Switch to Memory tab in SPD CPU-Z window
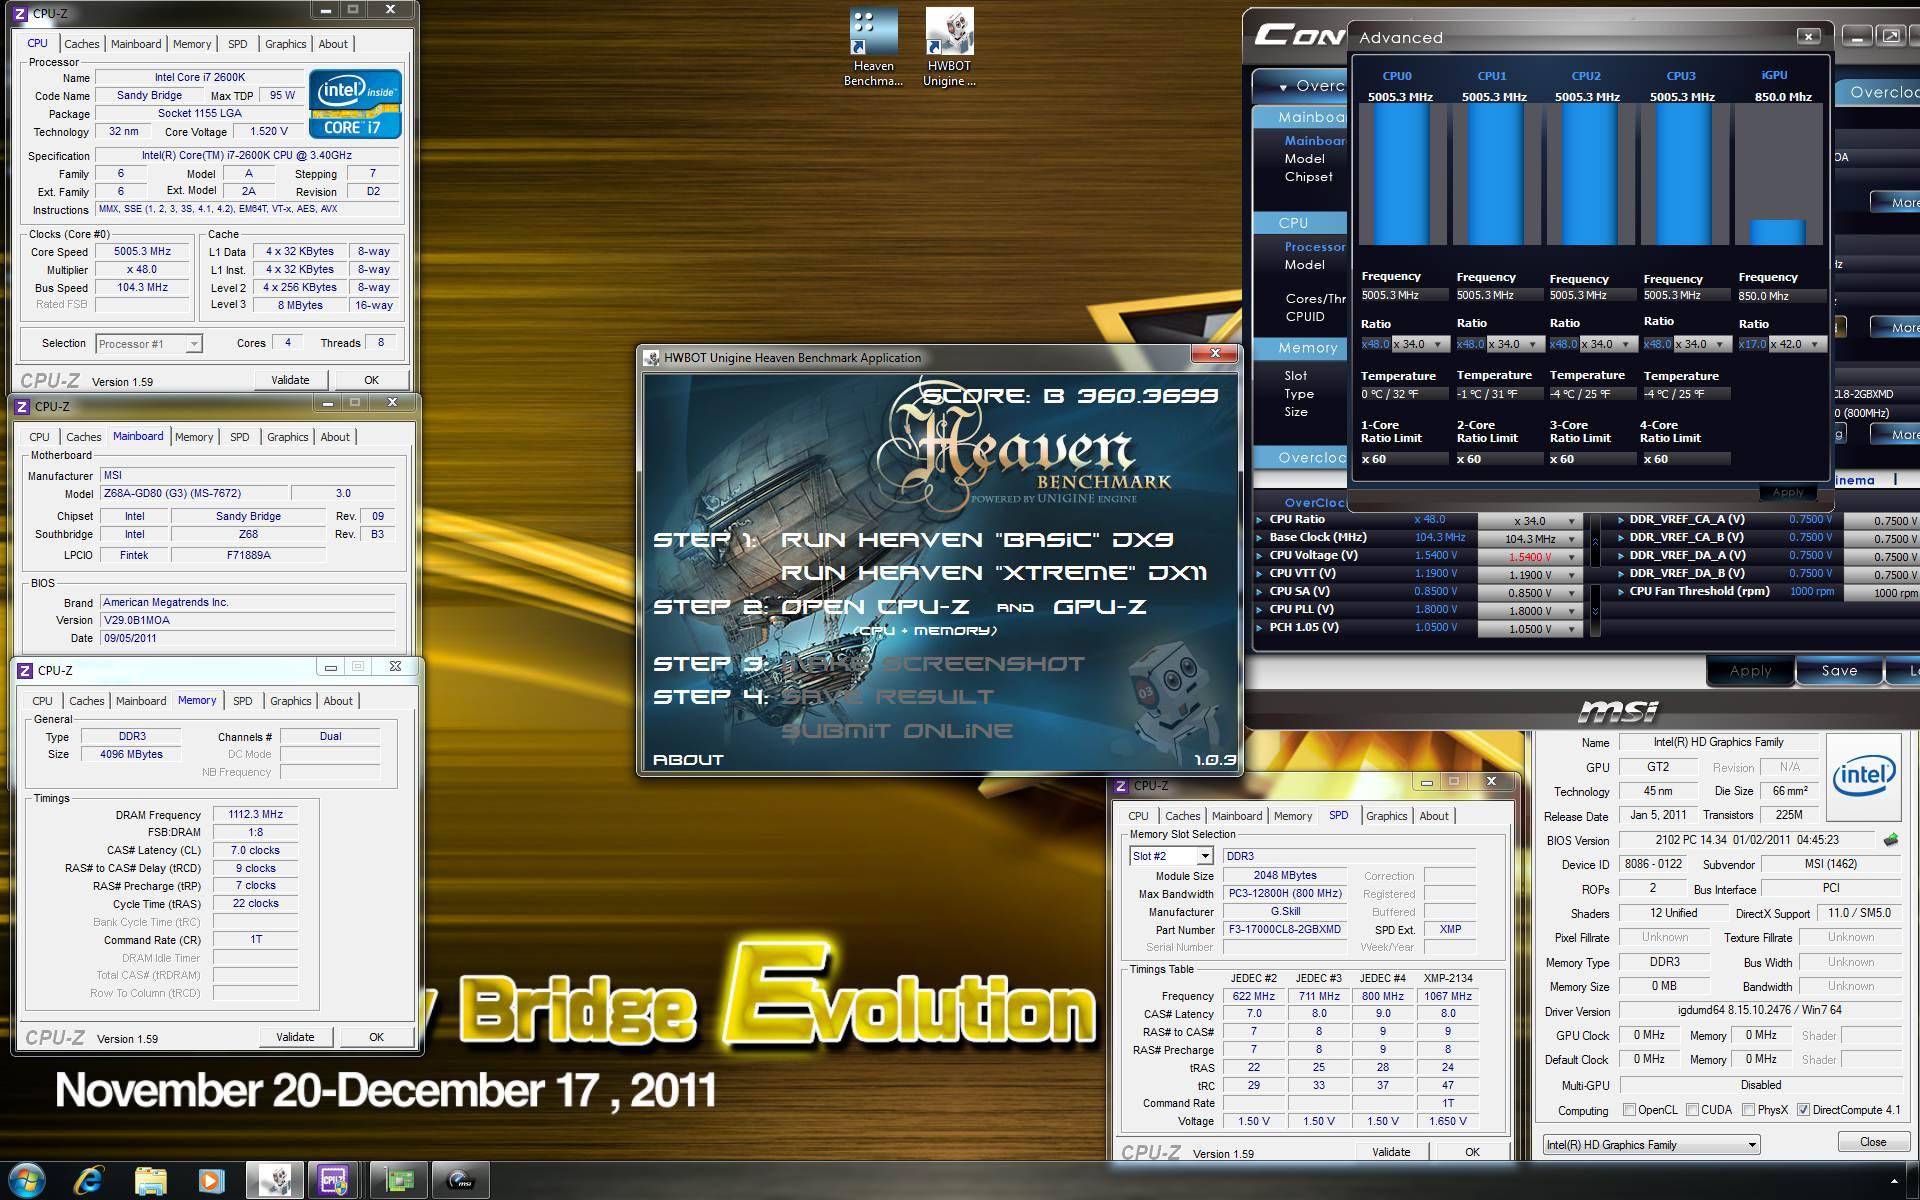Screen dimensions: 1920x1200 tap(1292, 816)
